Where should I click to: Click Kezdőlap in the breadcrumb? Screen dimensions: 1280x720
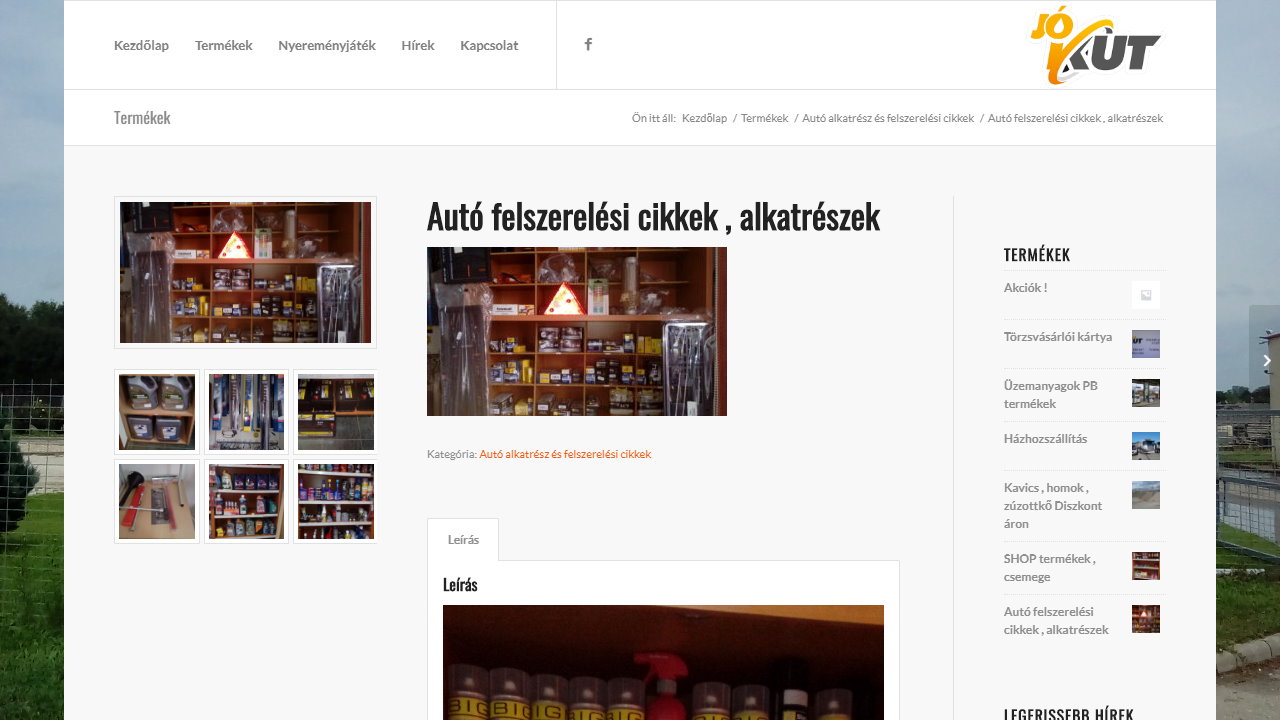(x=705, y=118)
